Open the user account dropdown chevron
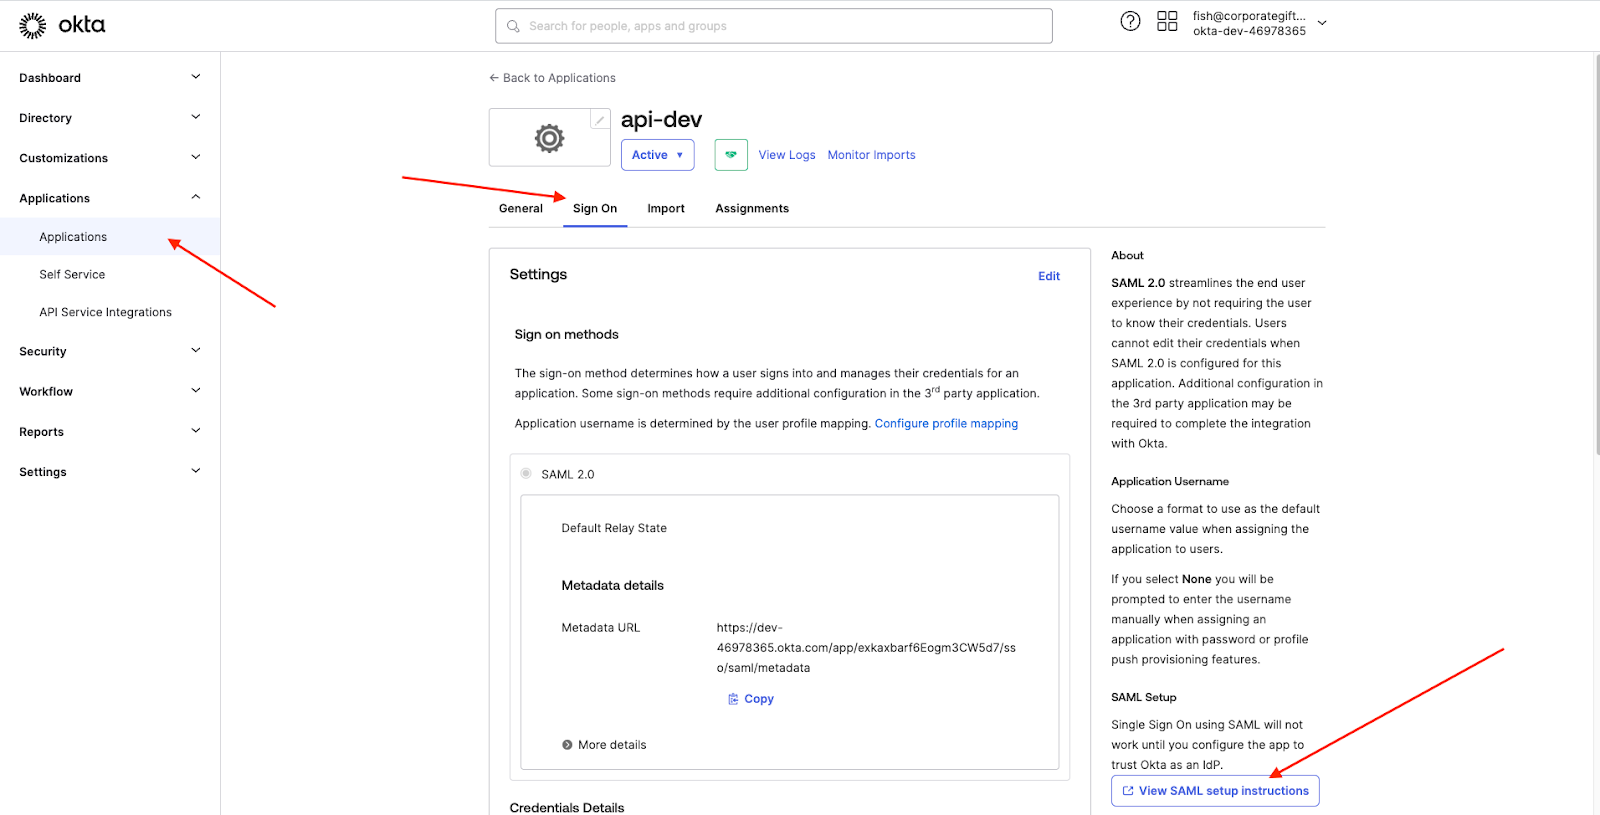This screenshot has height=815, width=1600. click(x=1322, y=23)
